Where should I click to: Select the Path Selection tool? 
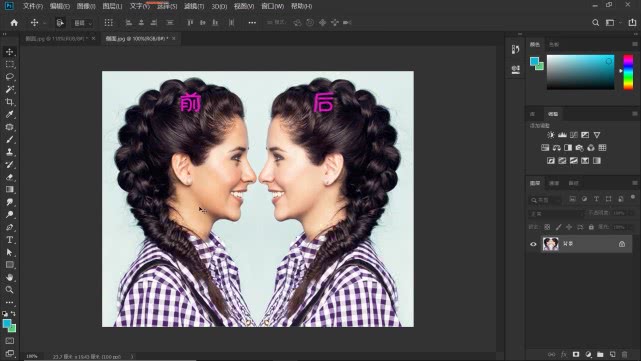(9, 252)
